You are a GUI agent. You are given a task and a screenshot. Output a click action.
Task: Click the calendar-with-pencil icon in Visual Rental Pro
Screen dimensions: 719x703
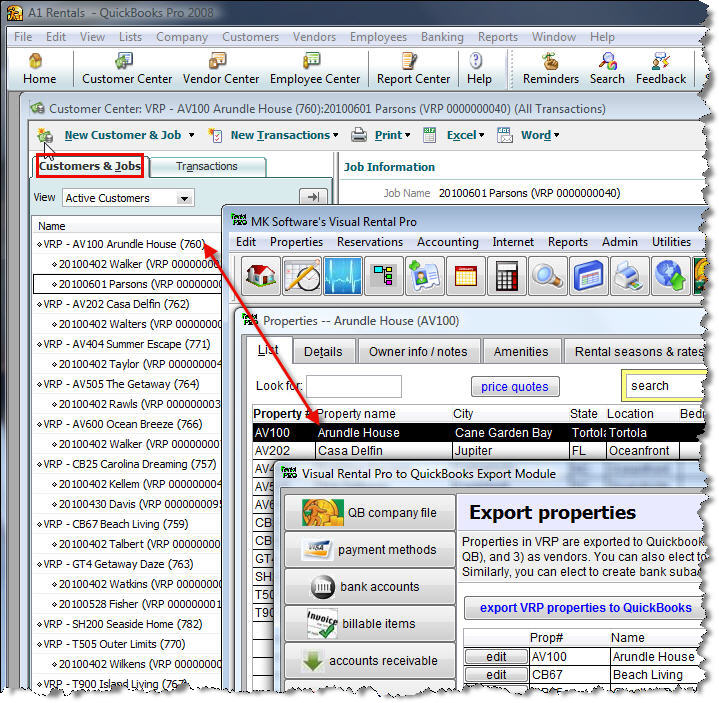(x=302, y=276)
